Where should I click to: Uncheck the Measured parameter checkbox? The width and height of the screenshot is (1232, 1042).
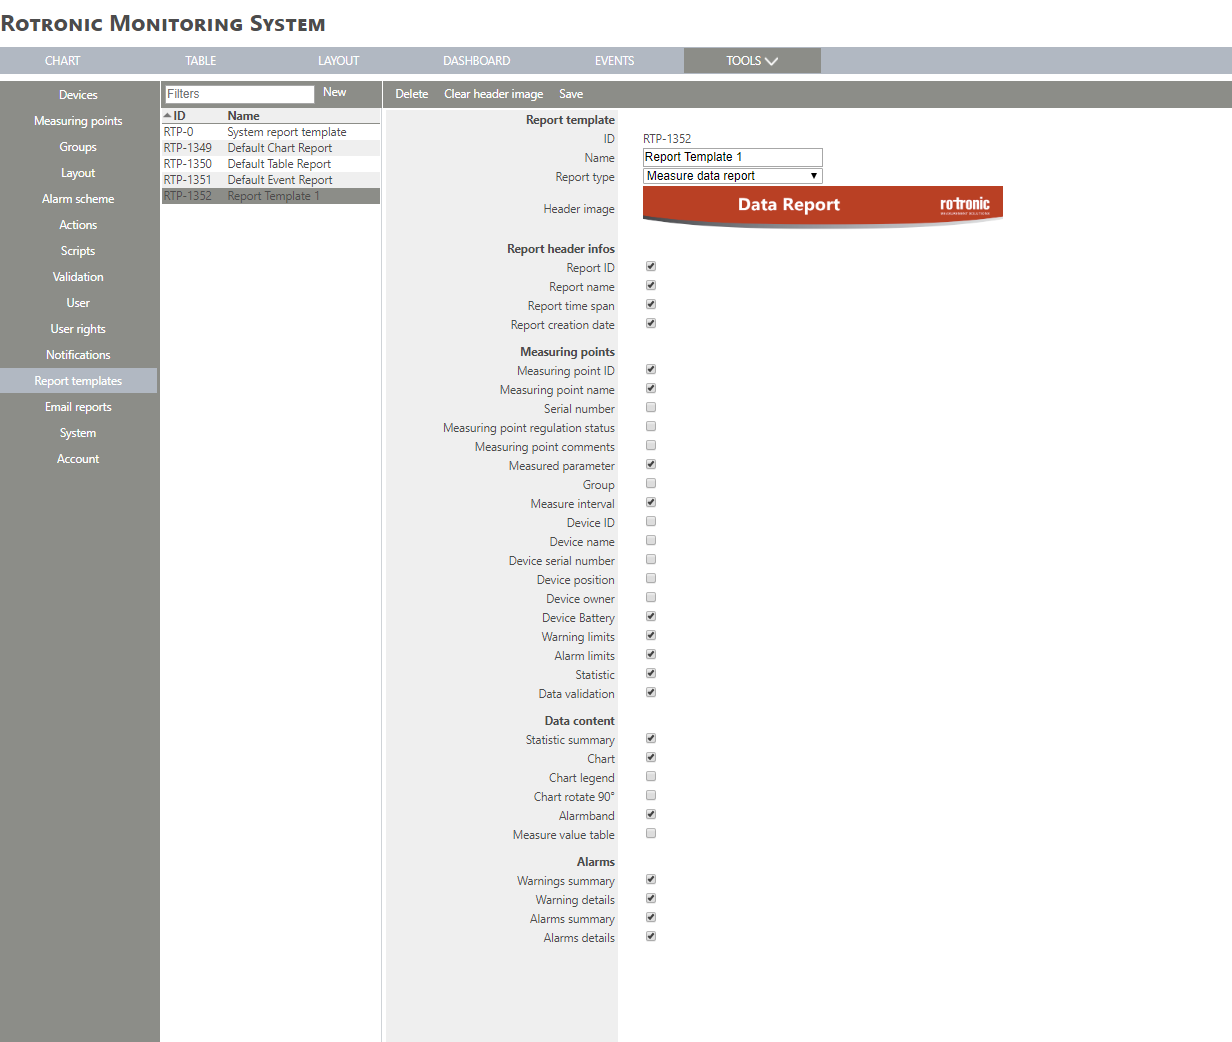click(x=651, y=464)
